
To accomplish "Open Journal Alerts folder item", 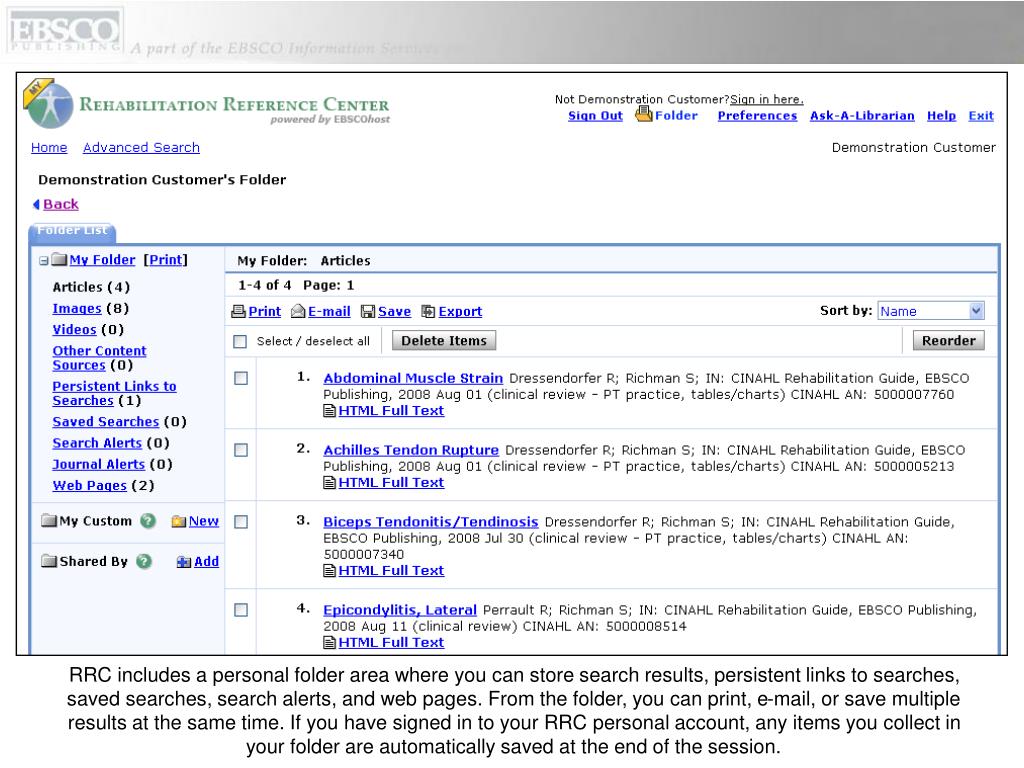I will [x=99, y=464].
